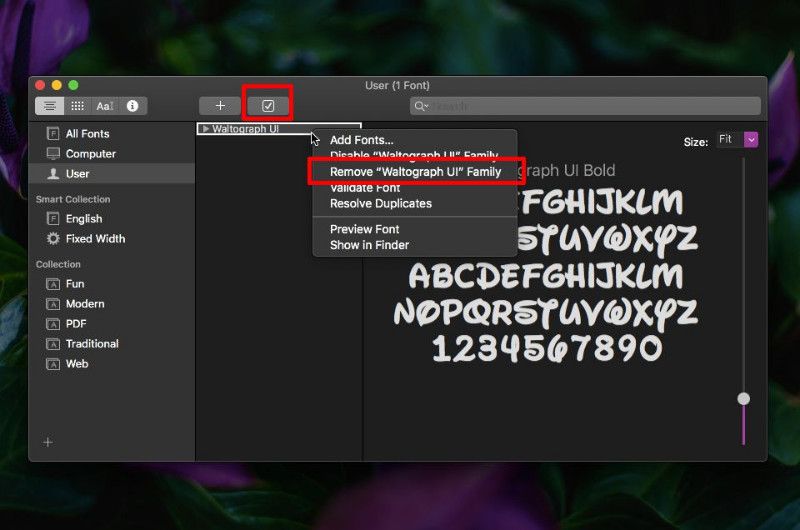Click the search magnifier icon
This screenshot has width=800, height=530.
pos(422,106)
